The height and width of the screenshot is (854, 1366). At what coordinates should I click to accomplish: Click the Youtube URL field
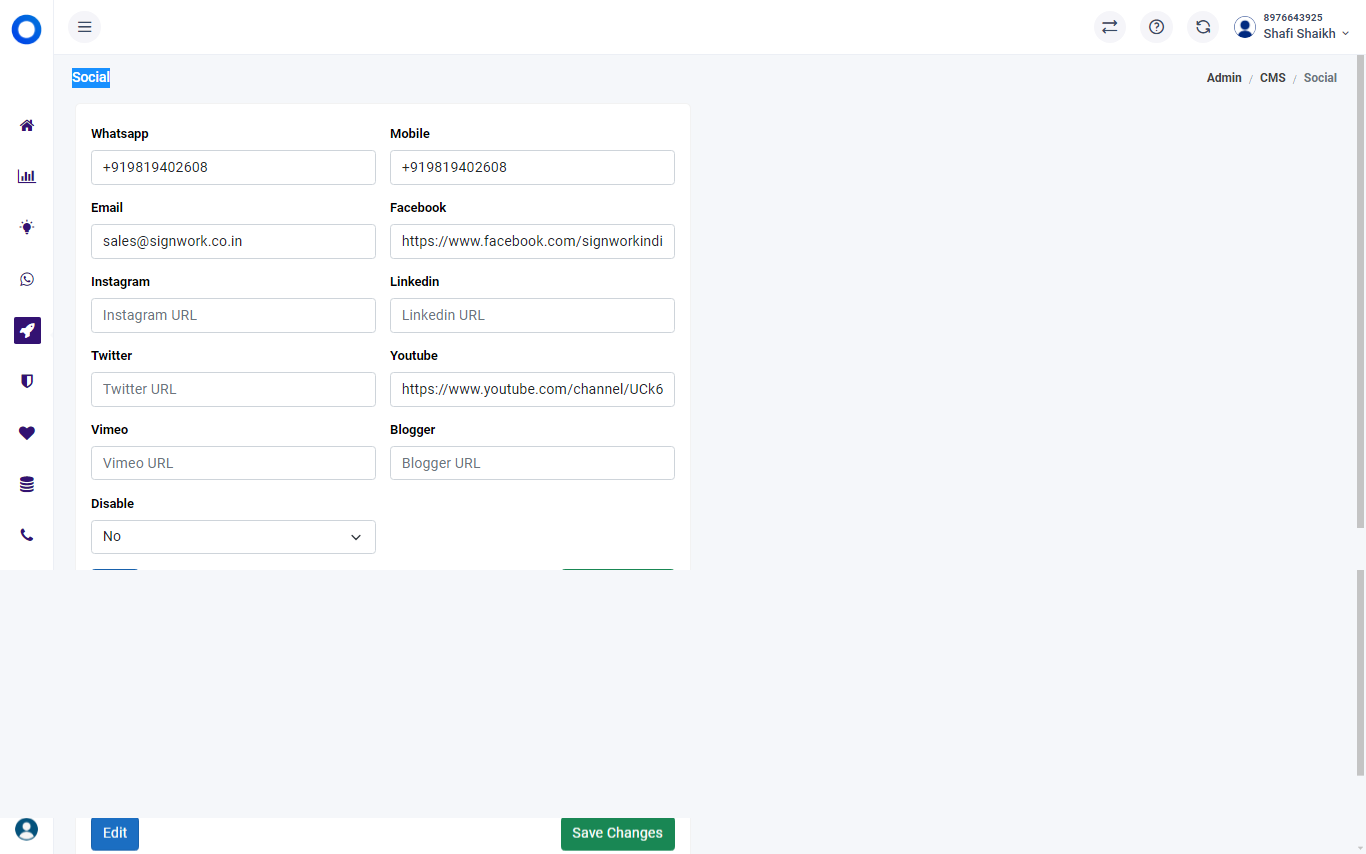tap(532, 389)
